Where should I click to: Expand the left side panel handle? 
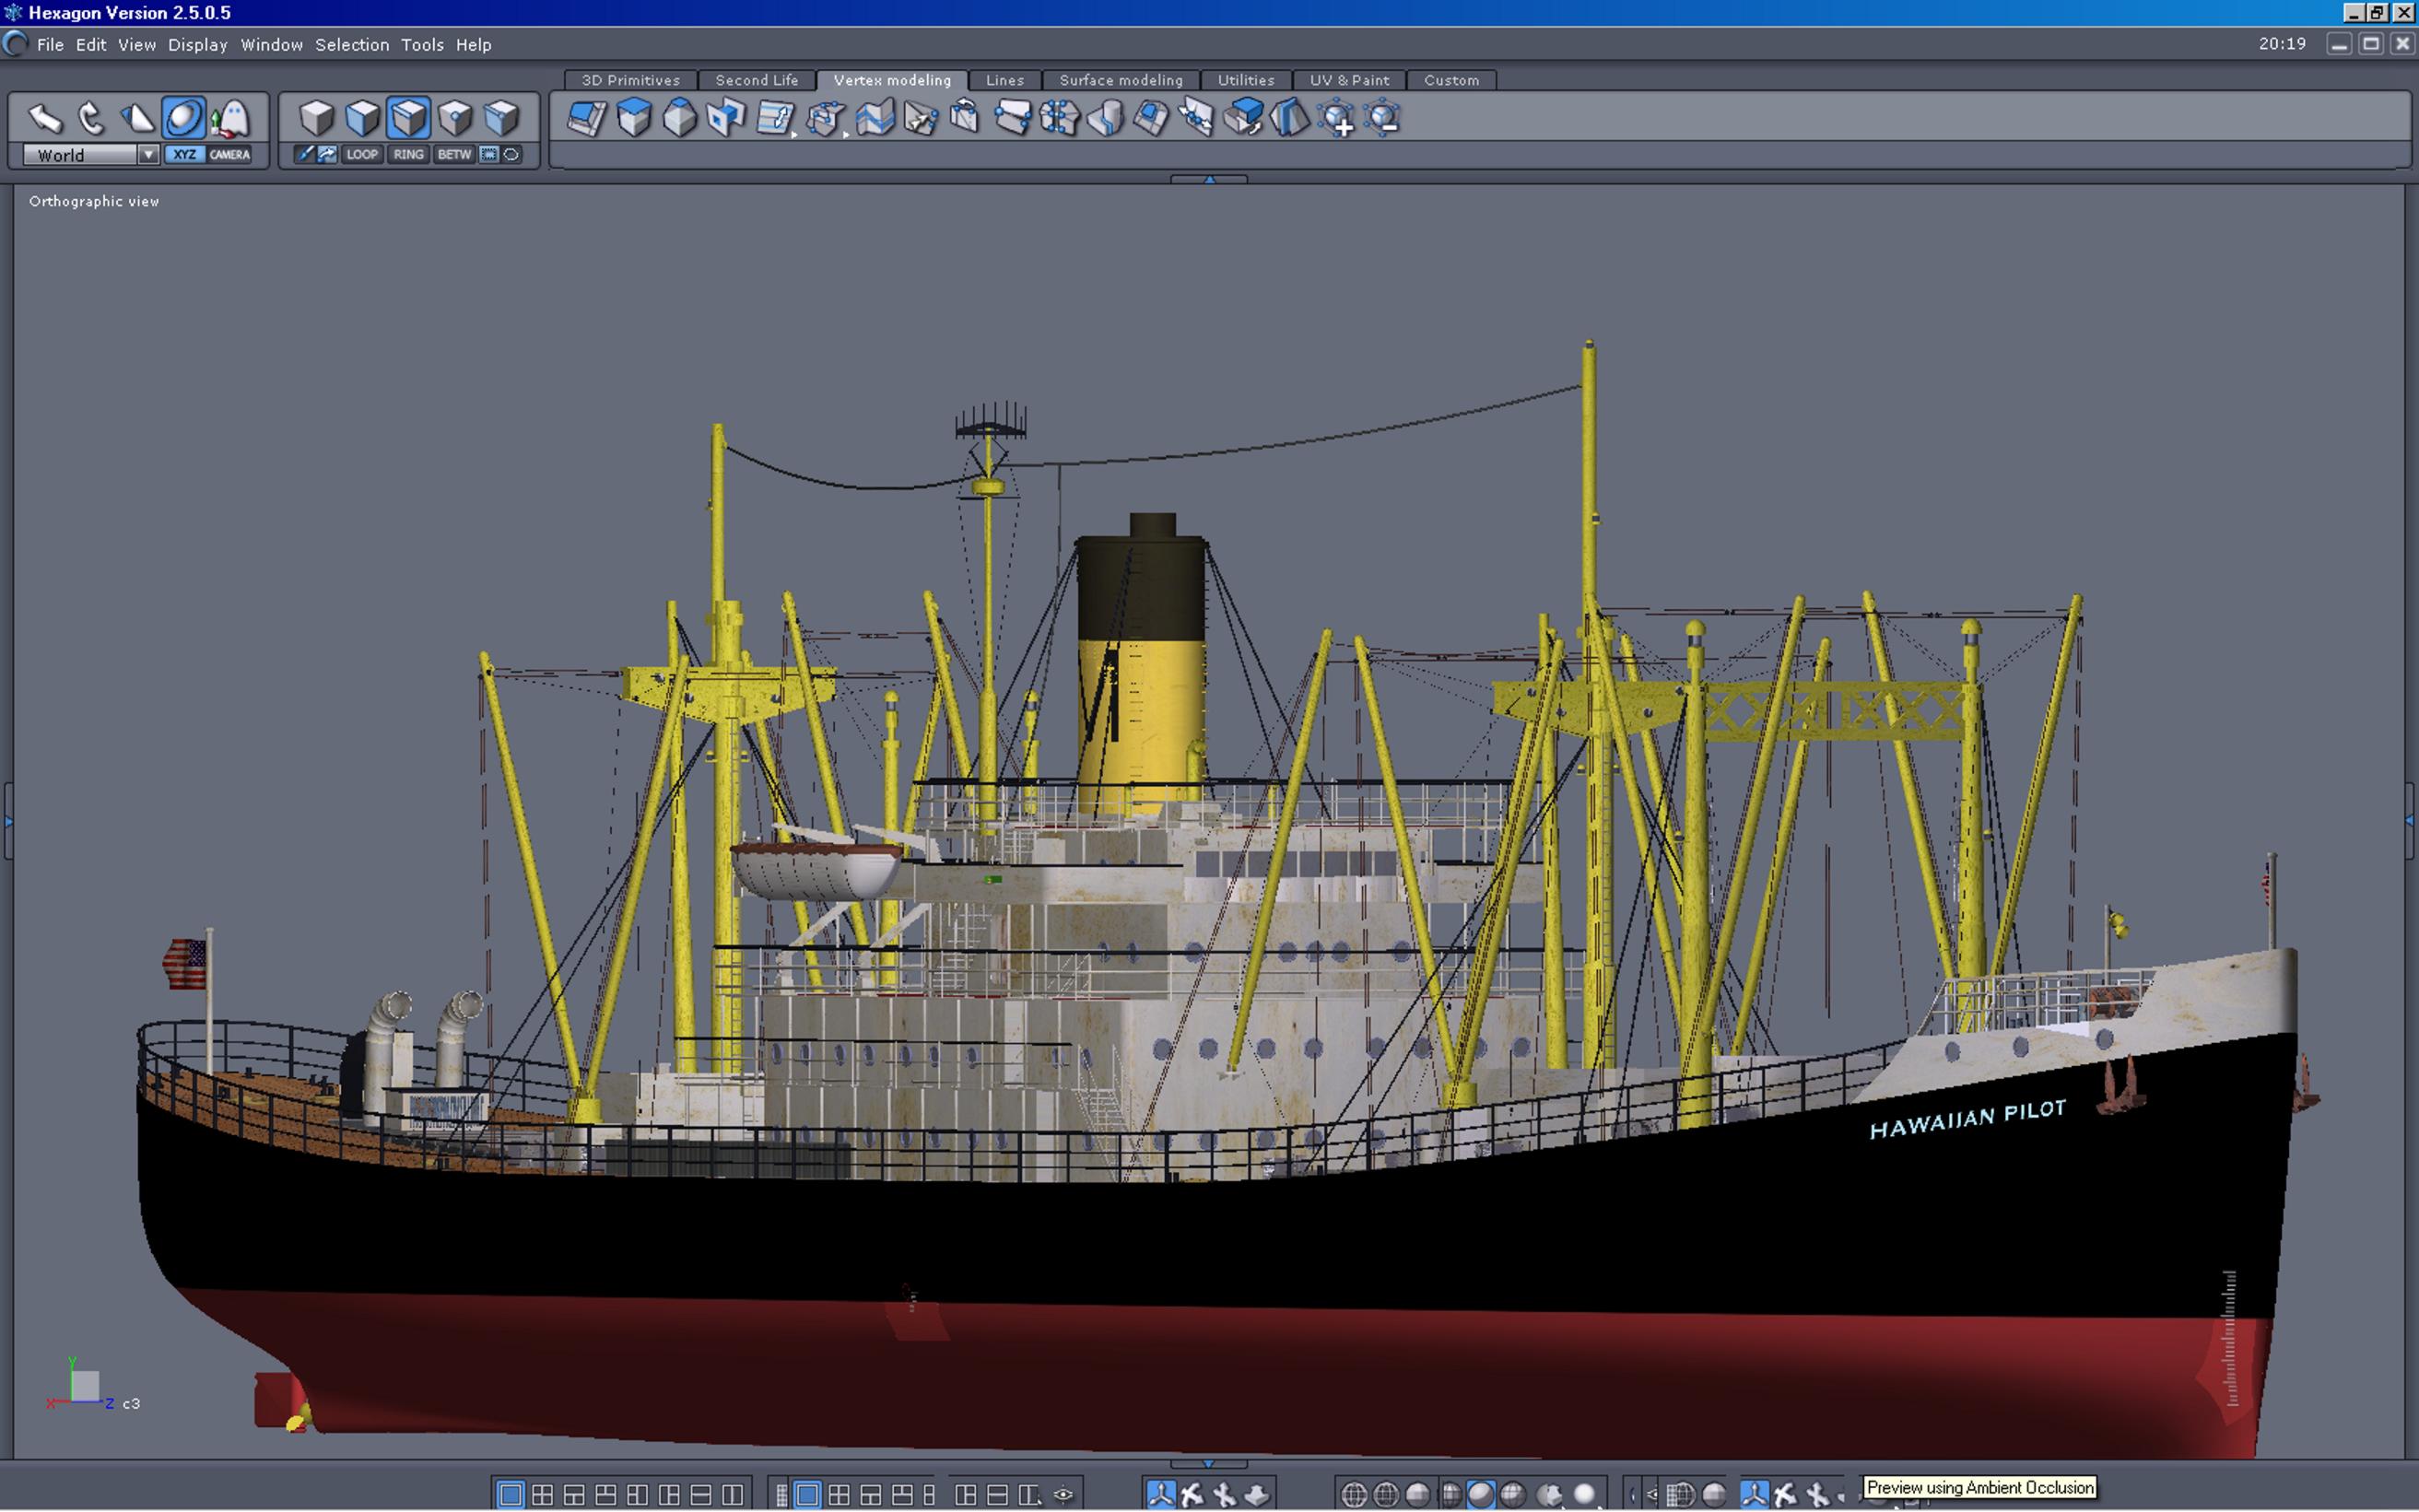(8, 822)
